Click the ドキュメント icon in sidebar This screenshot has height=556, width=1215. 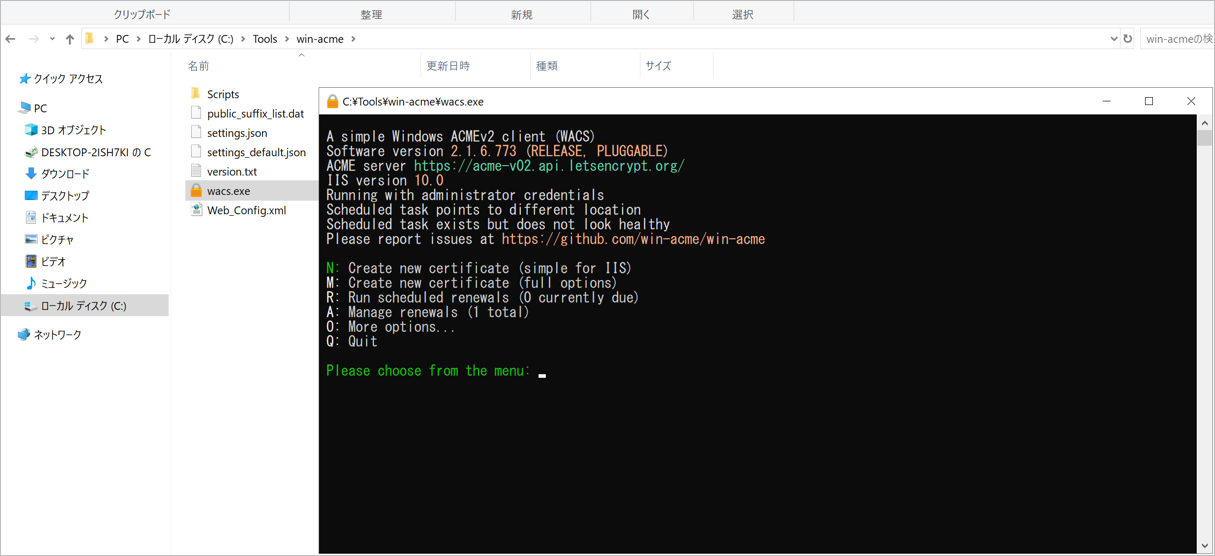[31, 218]
